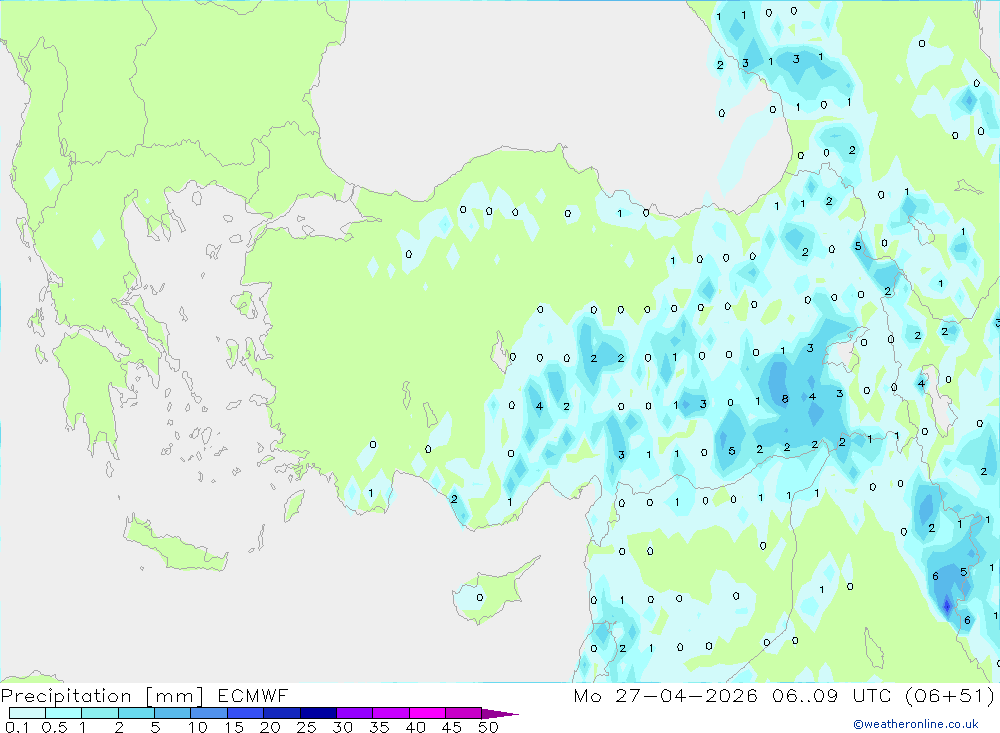Click the 'Precipitation [mm]' title text
This screenshot has width=1000, height=733.
tap(102, 696)
